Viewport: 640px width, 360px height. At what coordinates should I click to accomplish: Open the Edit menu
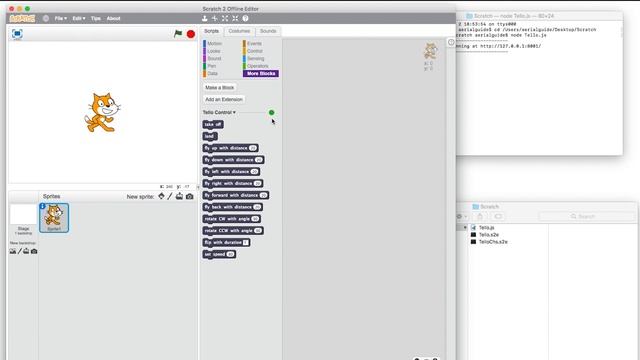[x=79, y=18]
